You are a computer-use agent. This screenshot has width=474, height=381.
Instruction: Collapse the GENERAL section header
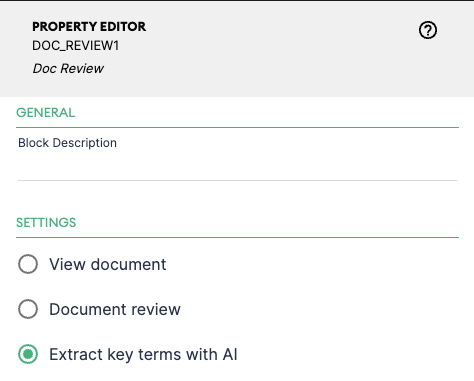coord(46,113)
